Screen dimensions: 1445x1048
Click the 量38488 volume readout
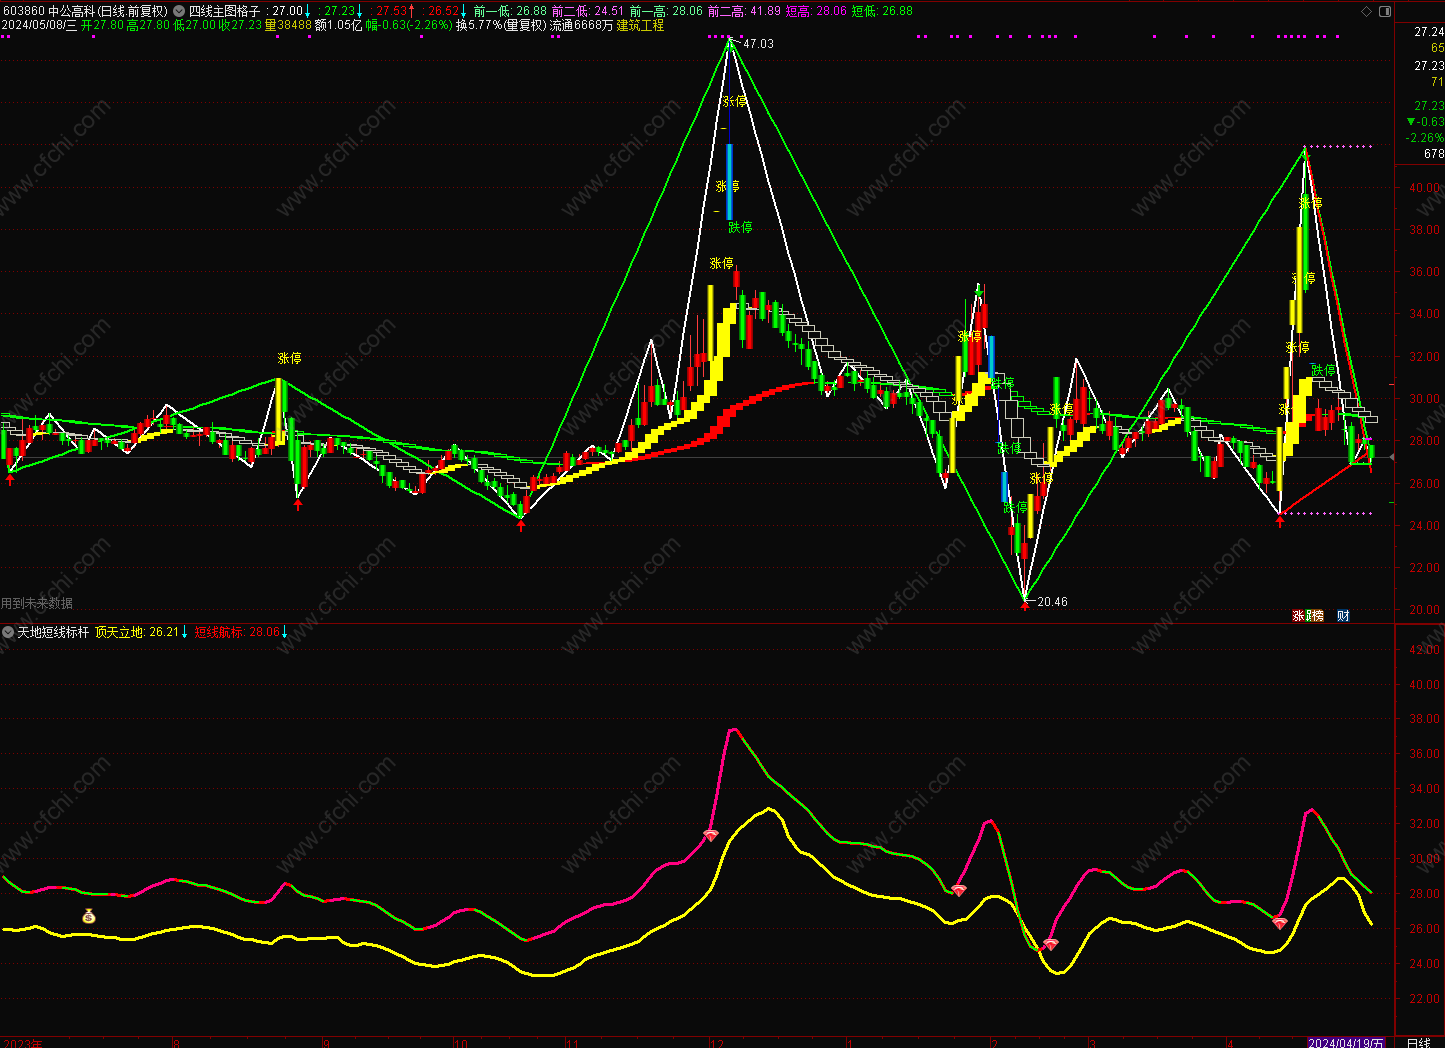288,25
